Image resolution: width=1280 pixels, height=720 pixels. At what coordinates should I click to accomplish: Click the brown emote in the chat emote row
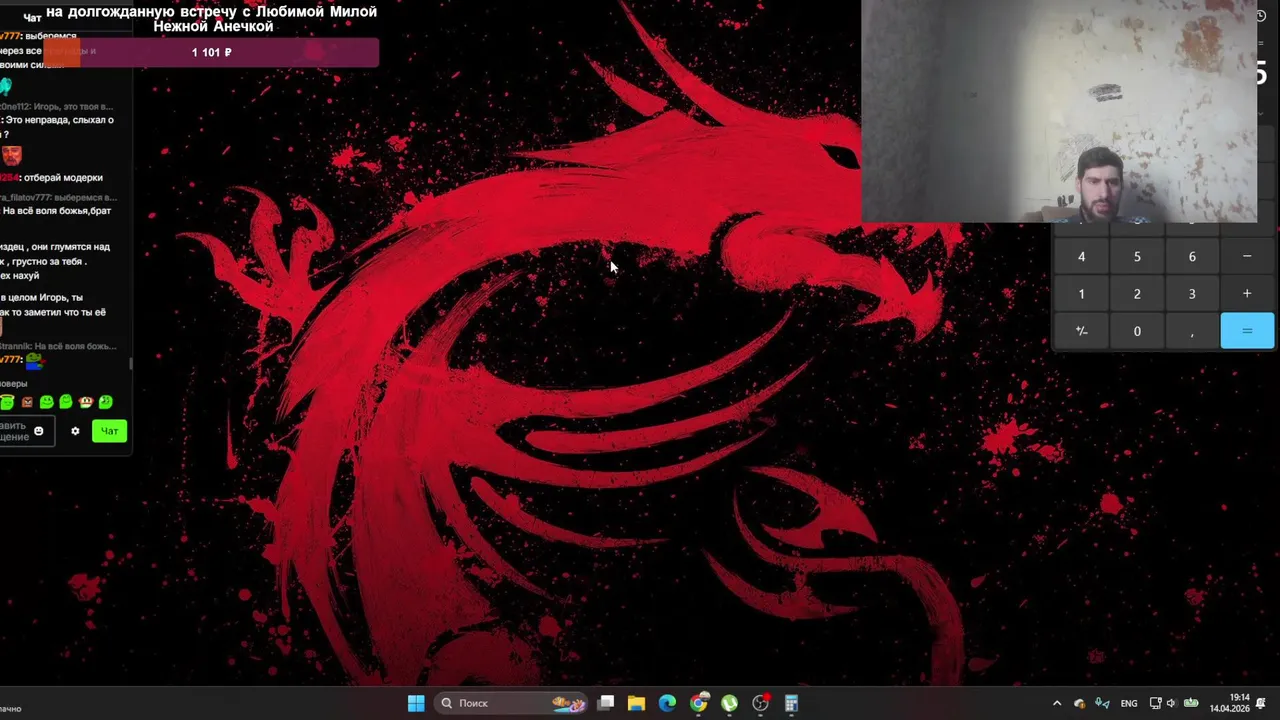(27, 402)
